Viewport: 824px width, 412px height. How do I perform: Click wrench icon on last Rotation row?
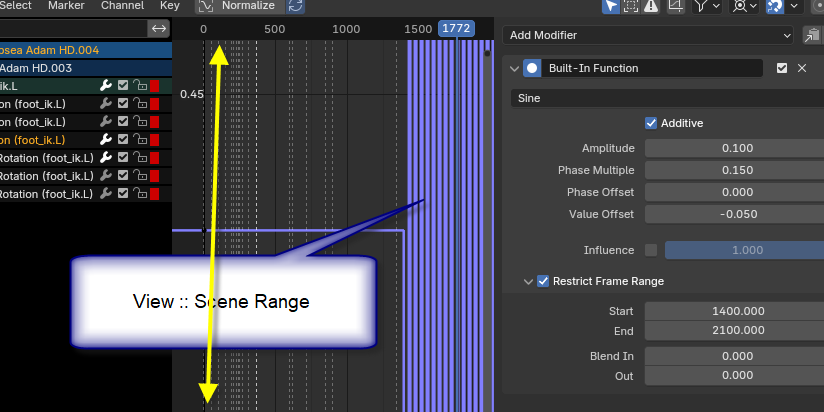click(106, 193)
